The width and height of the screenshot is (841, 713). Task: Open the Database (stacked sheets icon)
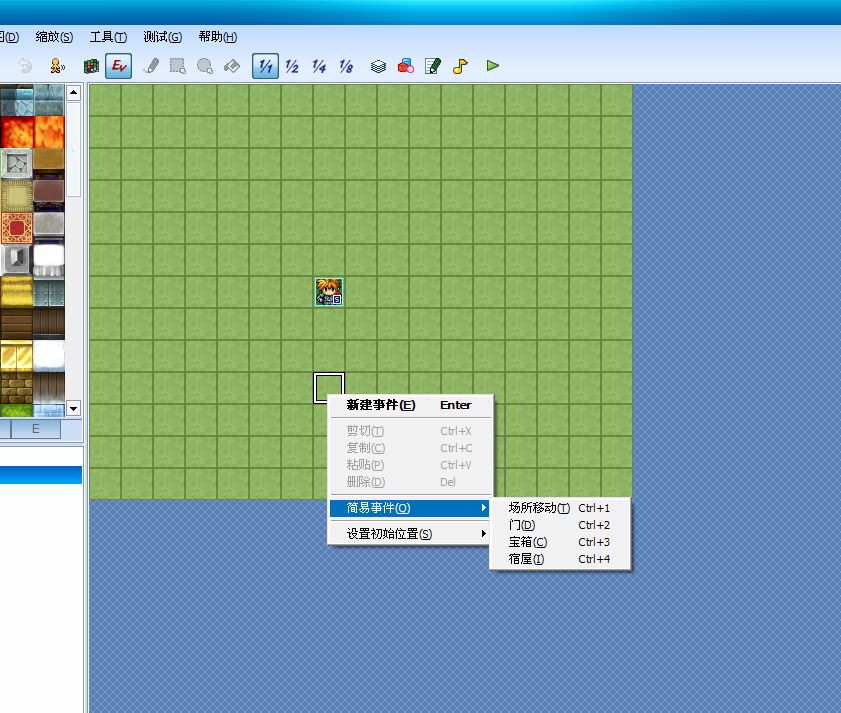tap(379, 66)
